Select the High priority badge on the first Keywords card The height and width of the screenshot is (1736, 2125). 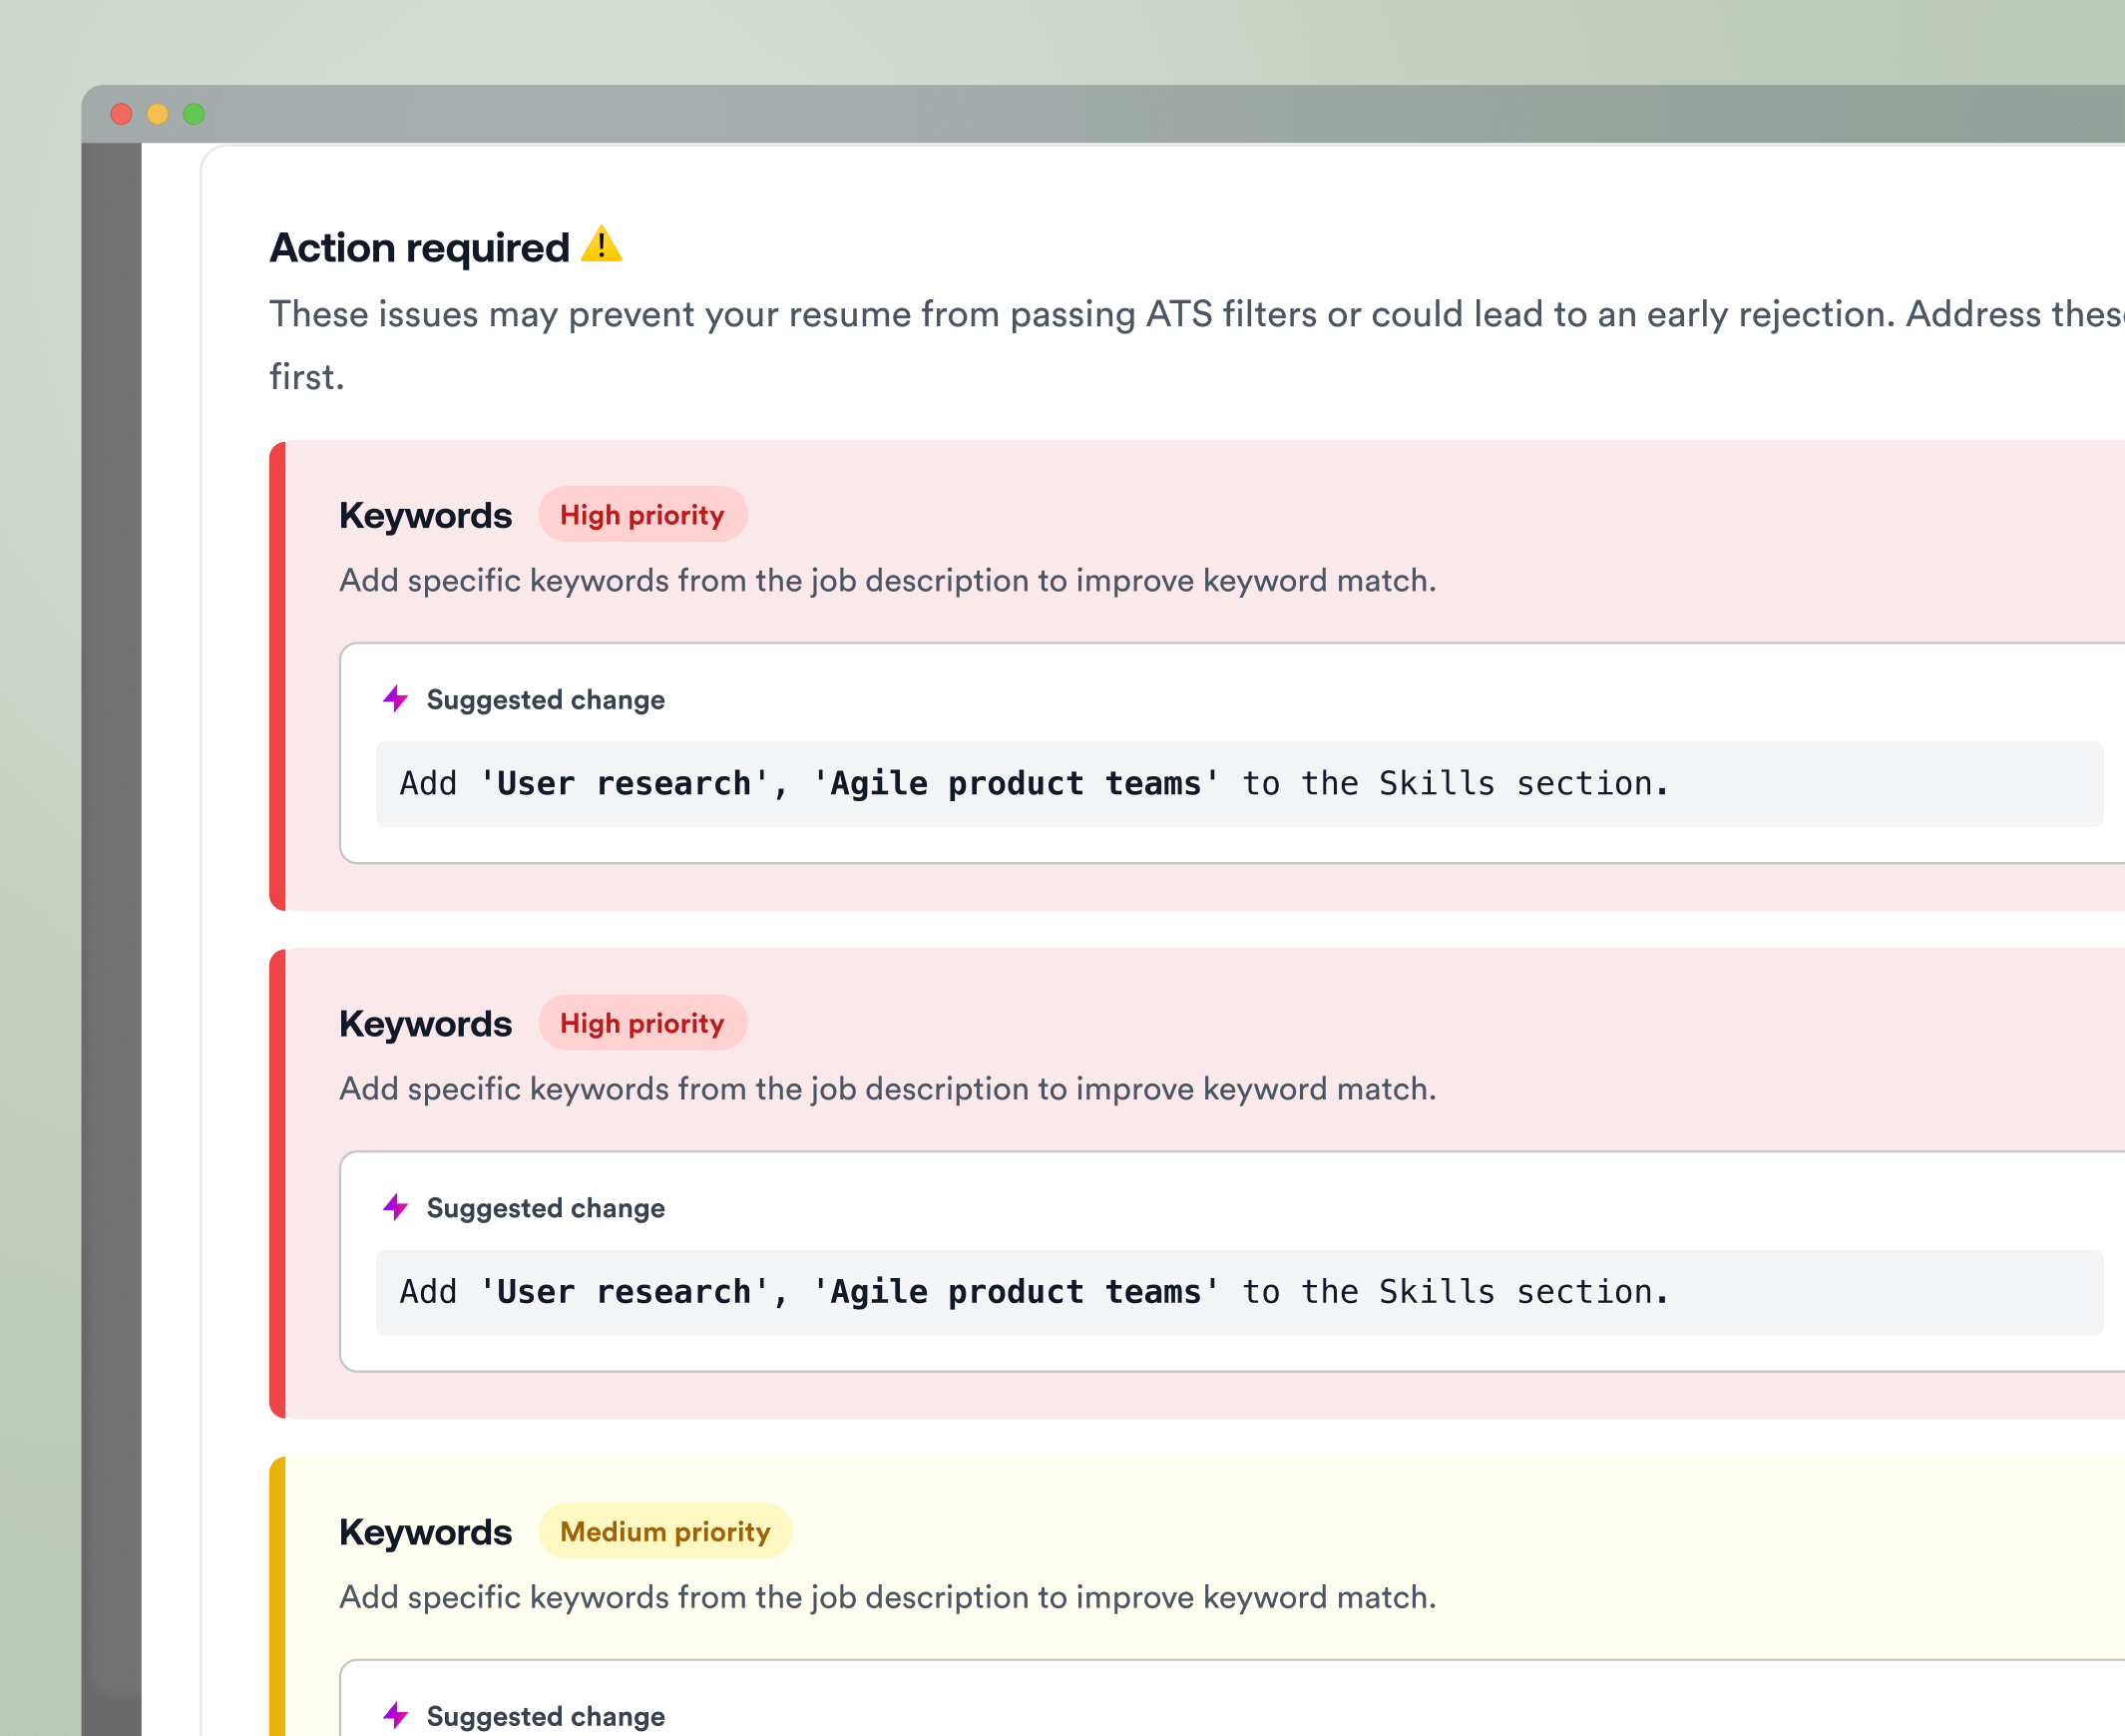pos(643,514)
